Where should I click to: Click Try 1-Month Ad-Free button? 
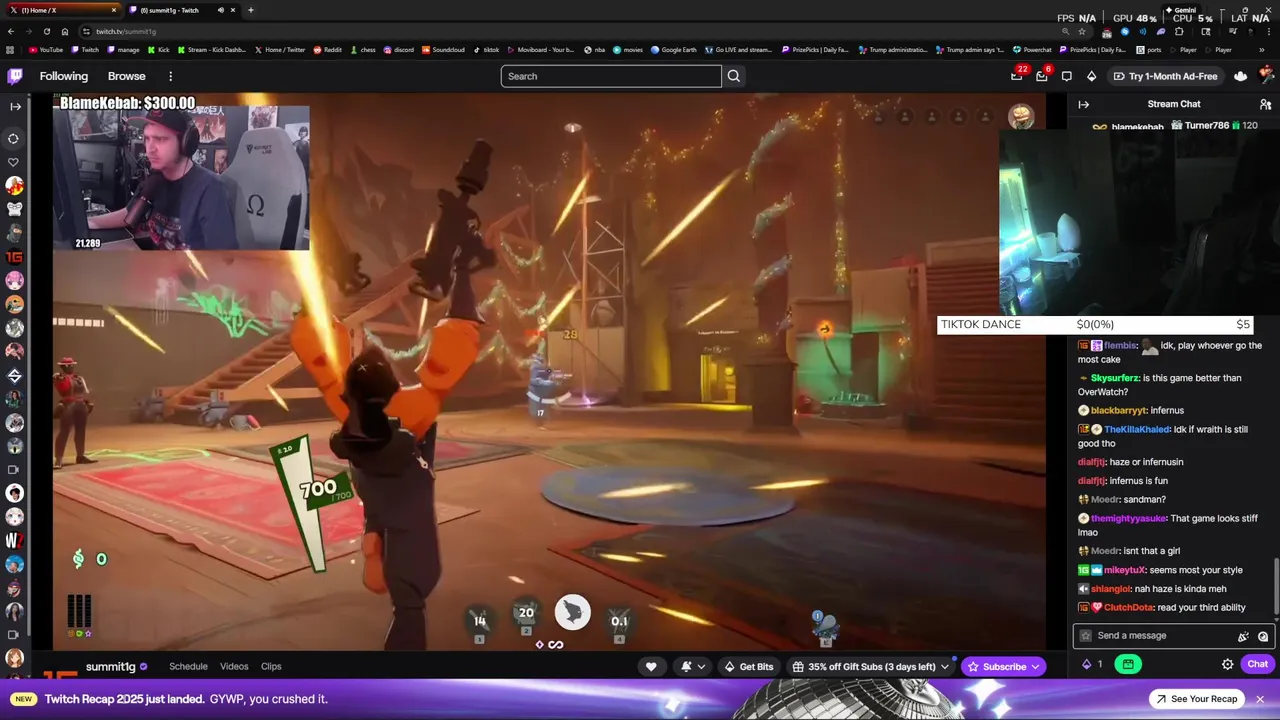coord(1164,76)
